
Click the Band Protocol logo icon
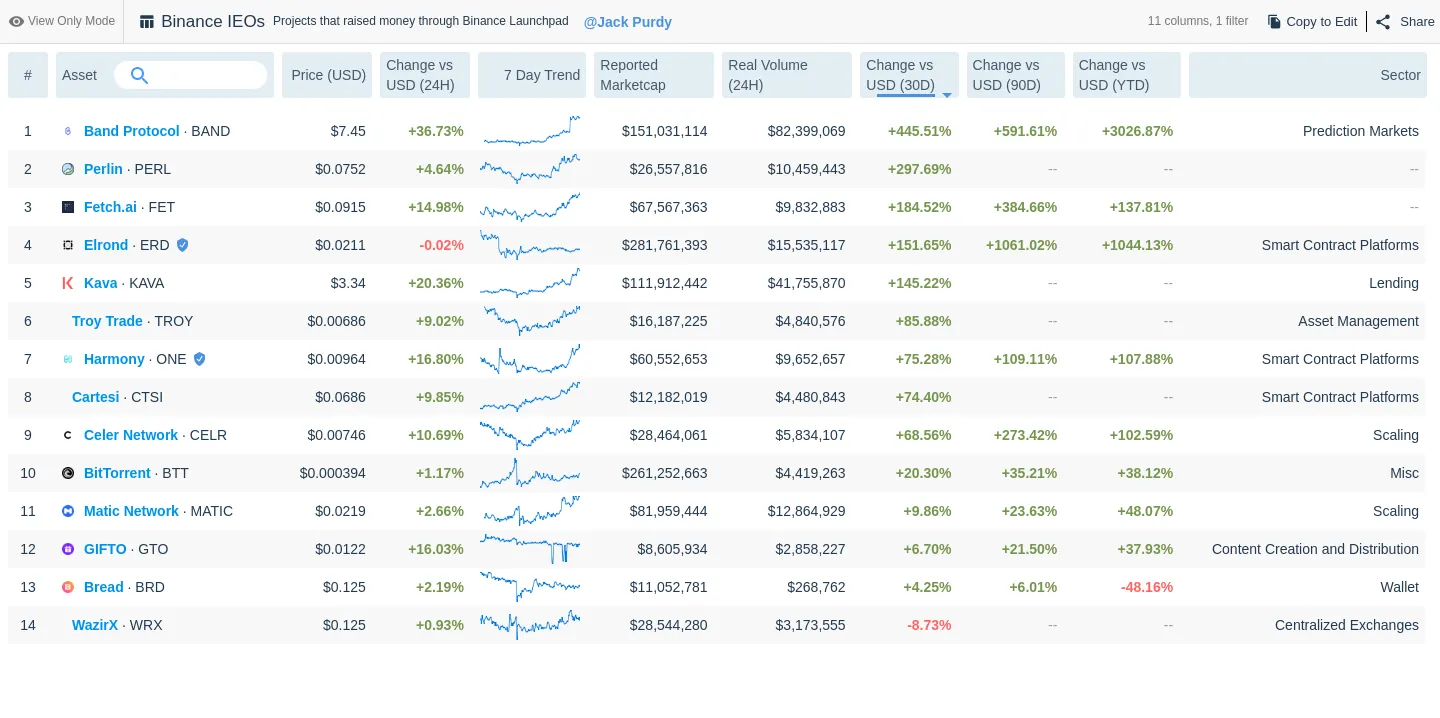pyautogui.click(x=67, y=131)
